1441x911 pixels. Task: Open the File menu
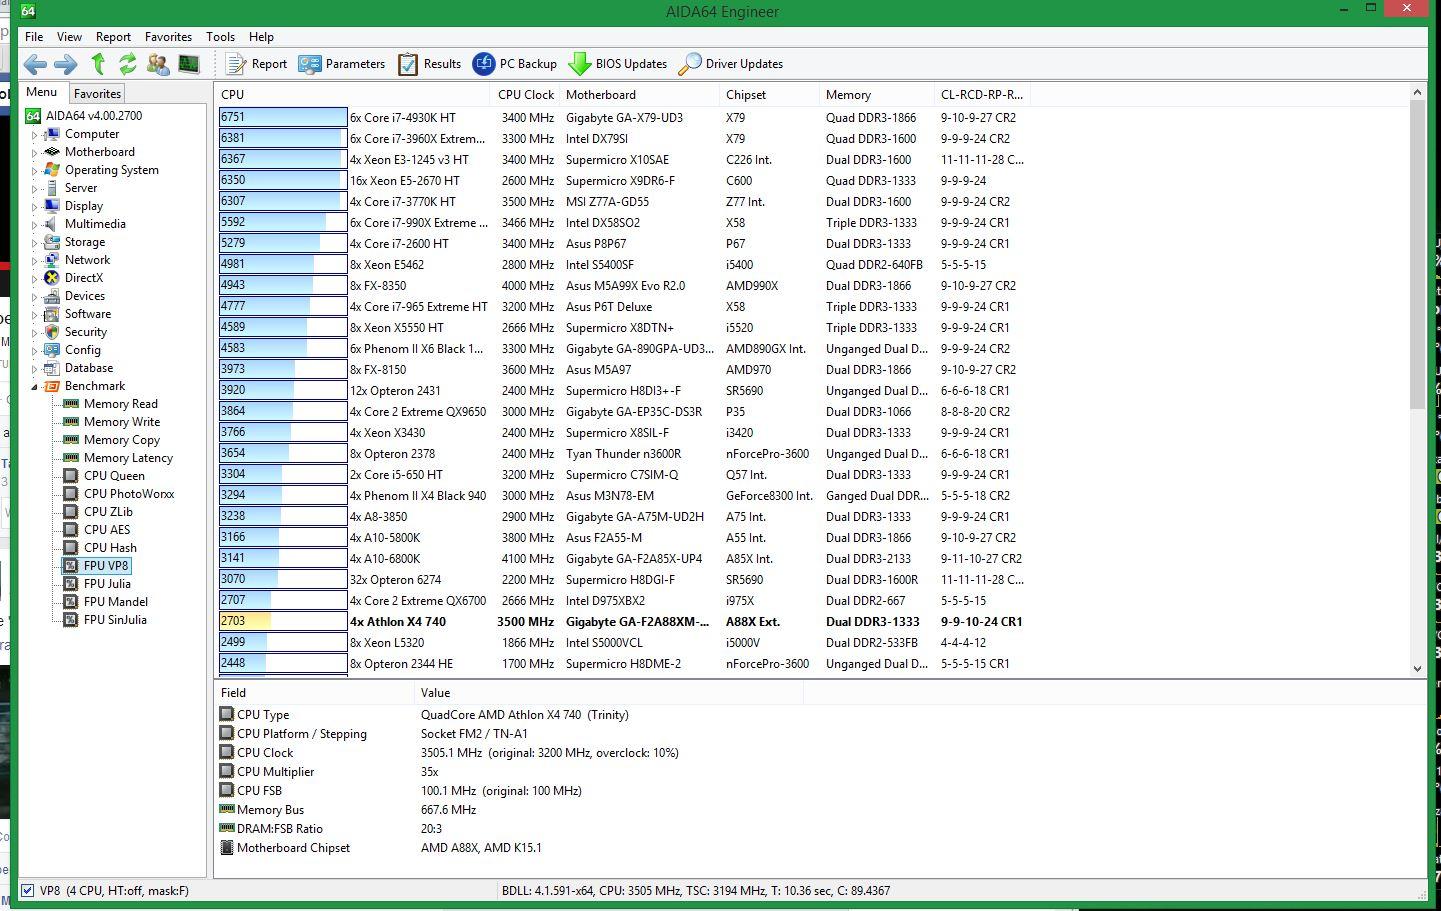click(34, 37)
